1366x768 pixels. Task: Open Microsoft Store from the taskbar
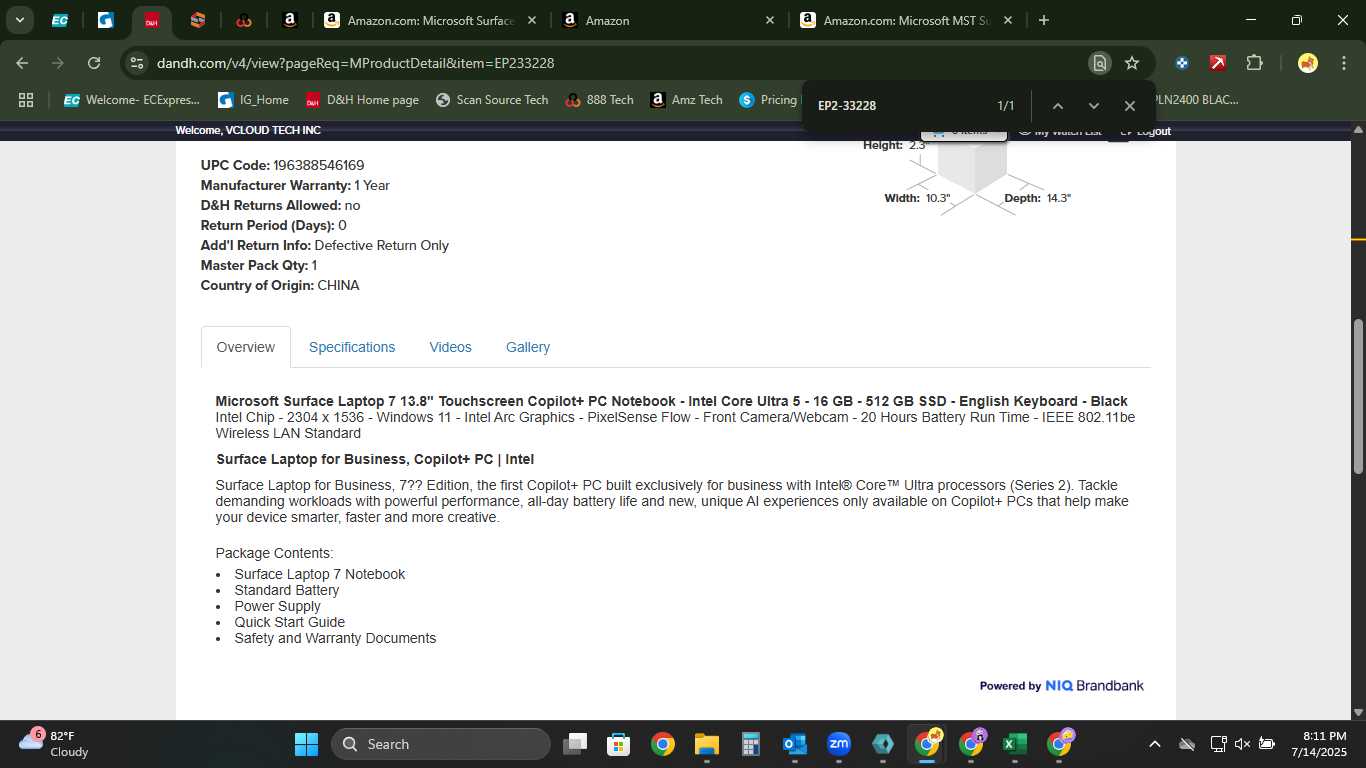pos(619,744)
